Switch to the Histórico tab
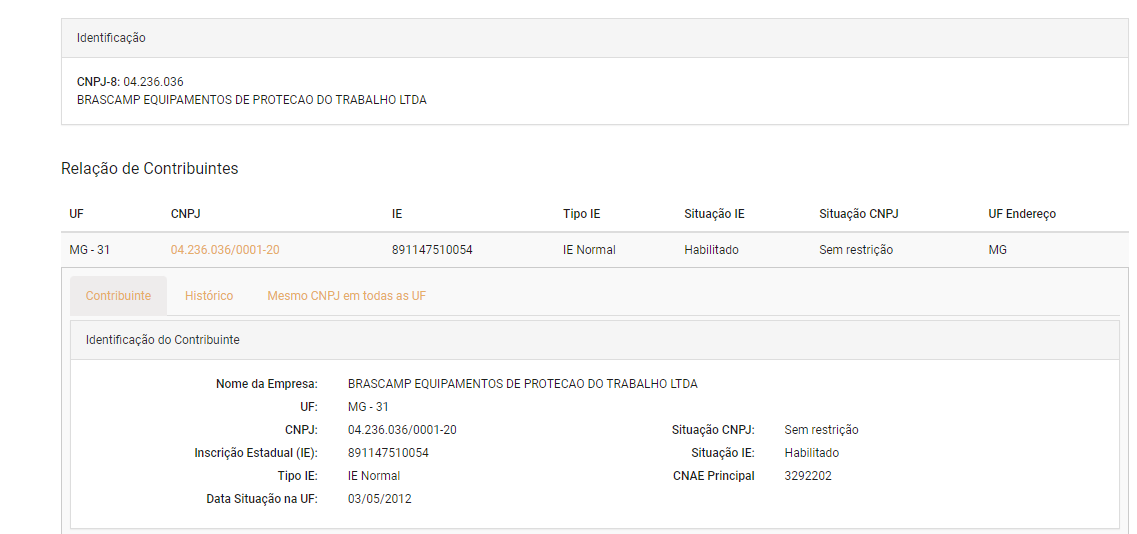The image size is (1137, 534). (209, 296)
